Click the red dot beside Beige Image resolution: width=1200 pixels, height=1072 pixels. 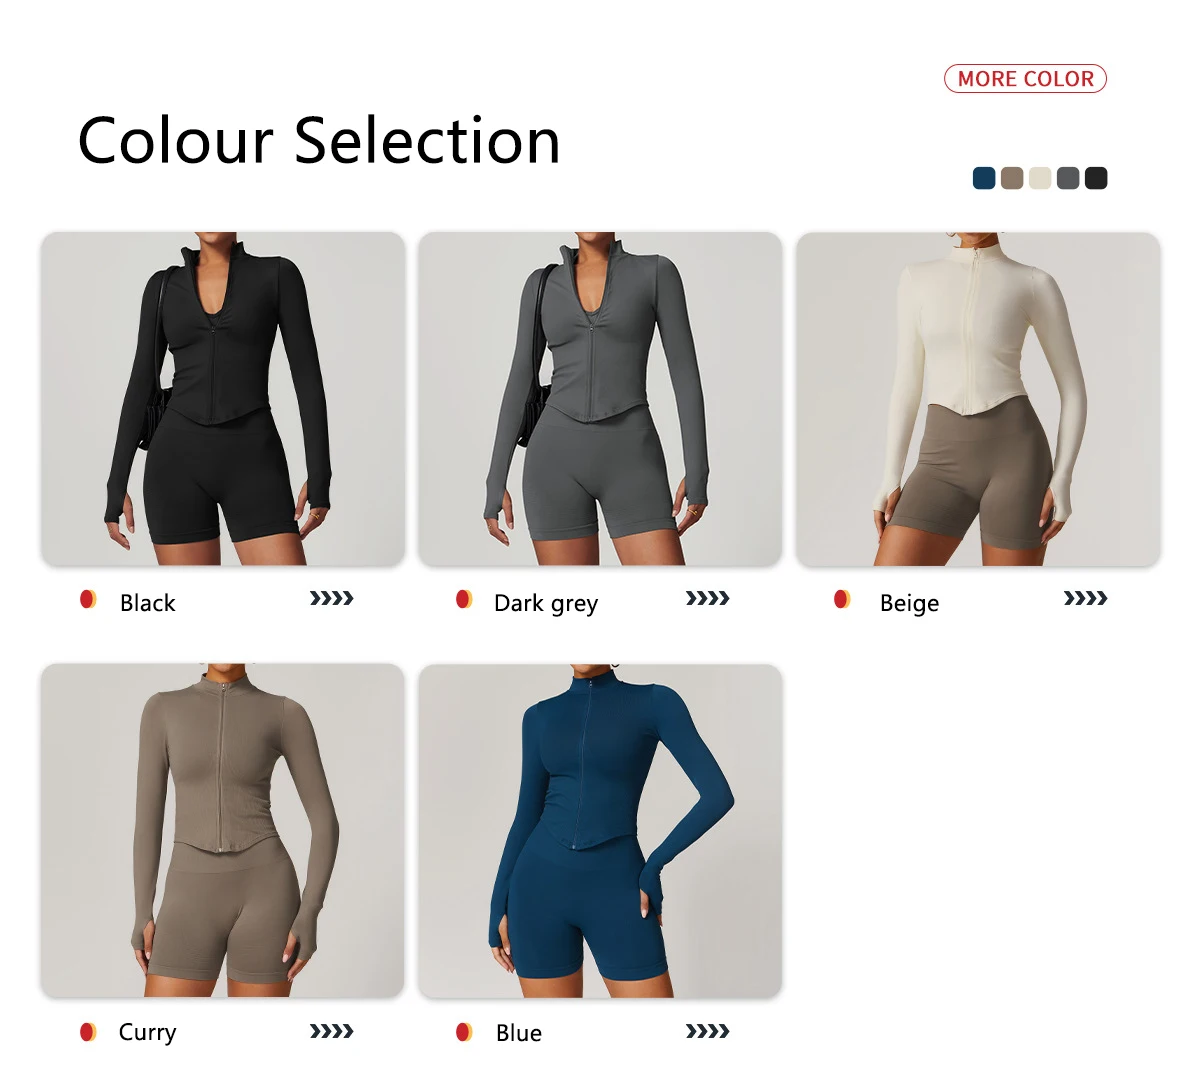coord(842,599)
